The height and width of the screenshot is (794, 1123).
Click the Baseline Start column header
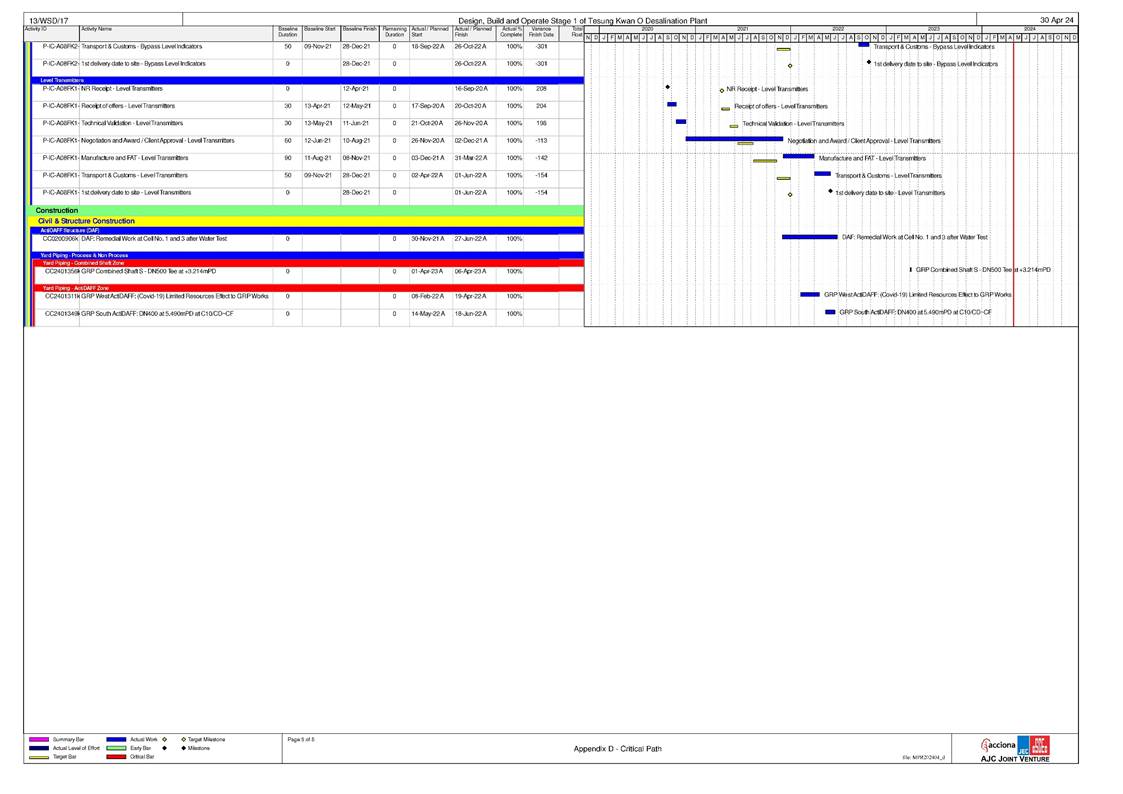320,30
